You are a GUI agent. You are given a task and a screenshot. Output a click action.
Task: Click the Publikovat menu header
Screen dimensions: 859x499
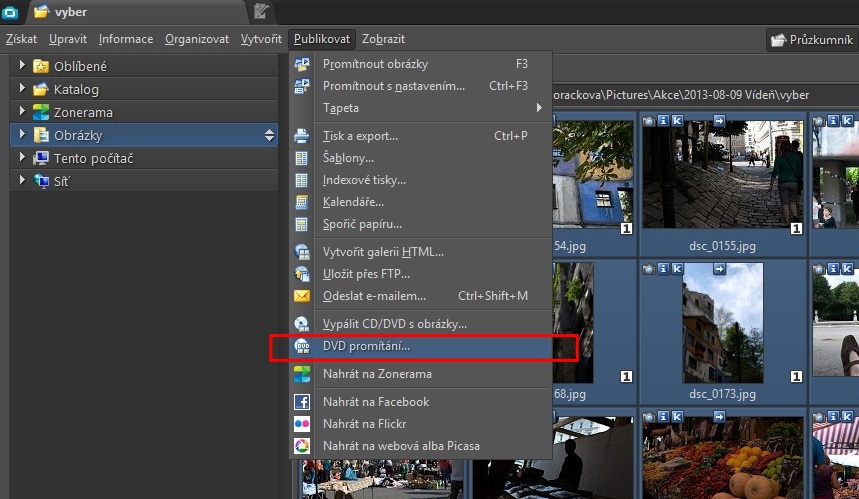(x=322, y=39)
